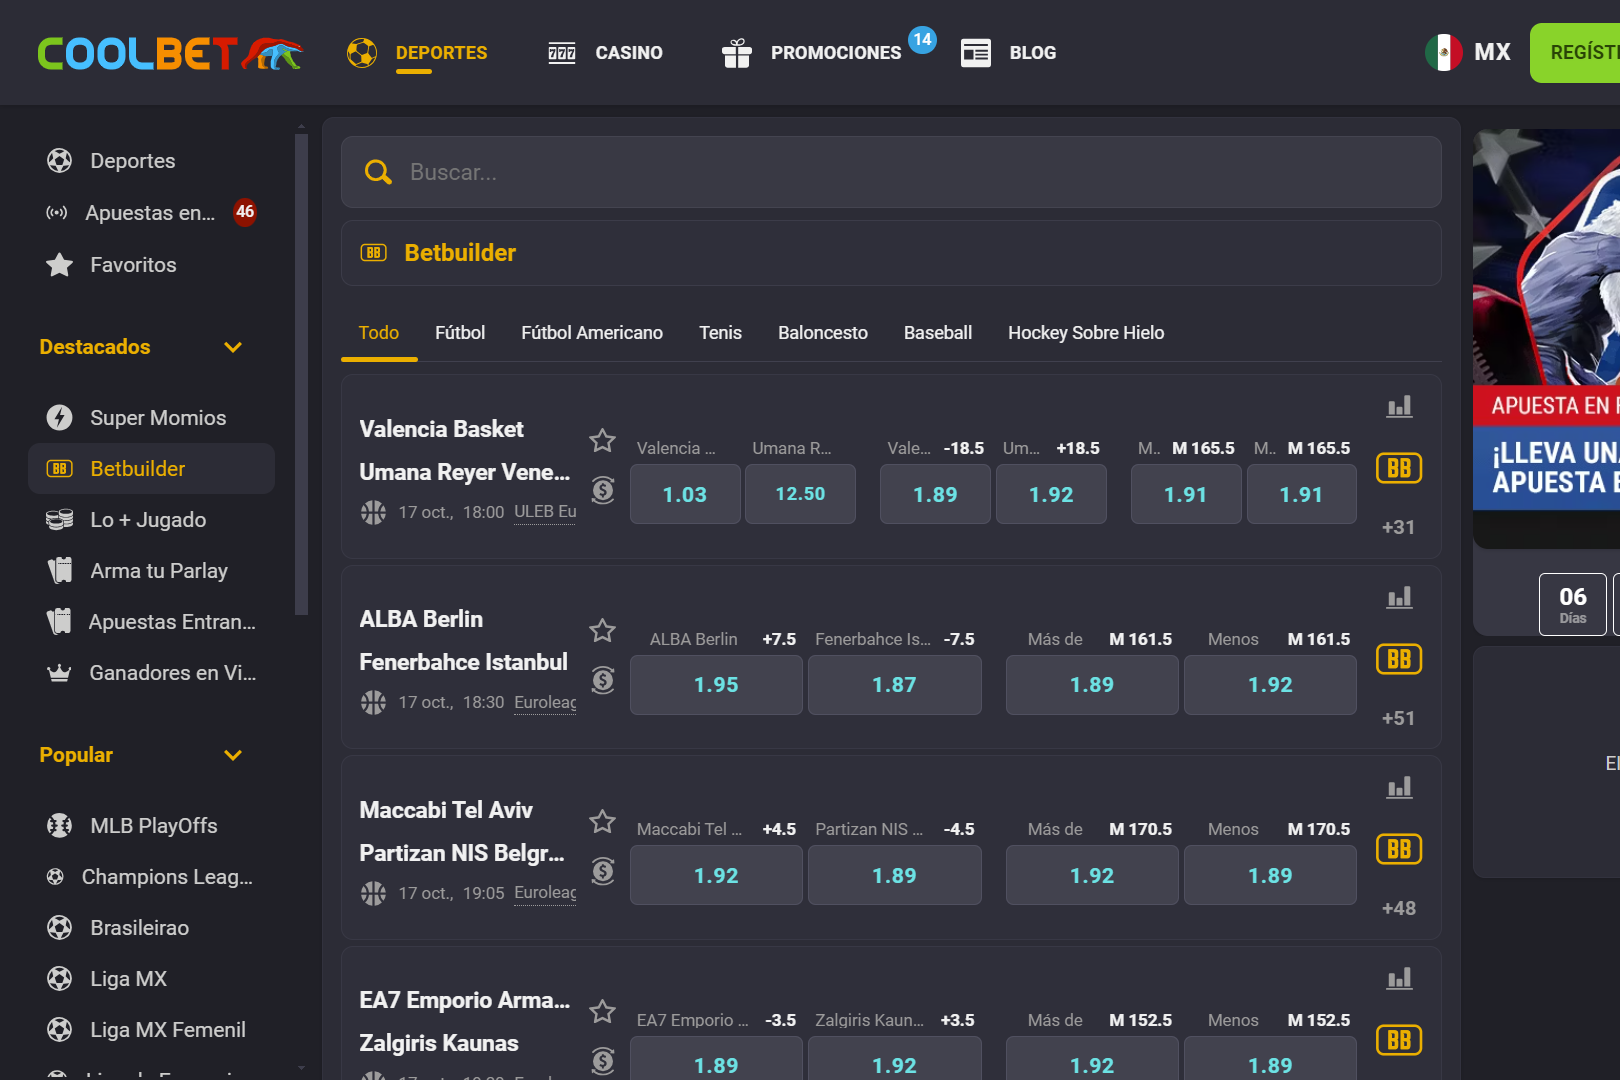Open the ULEB Eu league link

(545, 512)
